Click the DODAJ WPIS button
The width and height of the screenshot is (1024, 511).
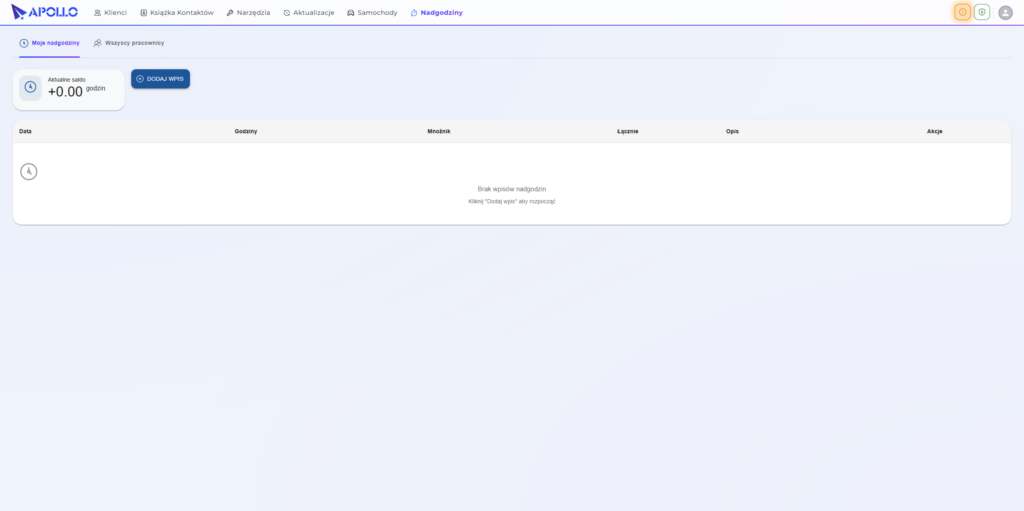pyautogui.click(x=161, y=79)
